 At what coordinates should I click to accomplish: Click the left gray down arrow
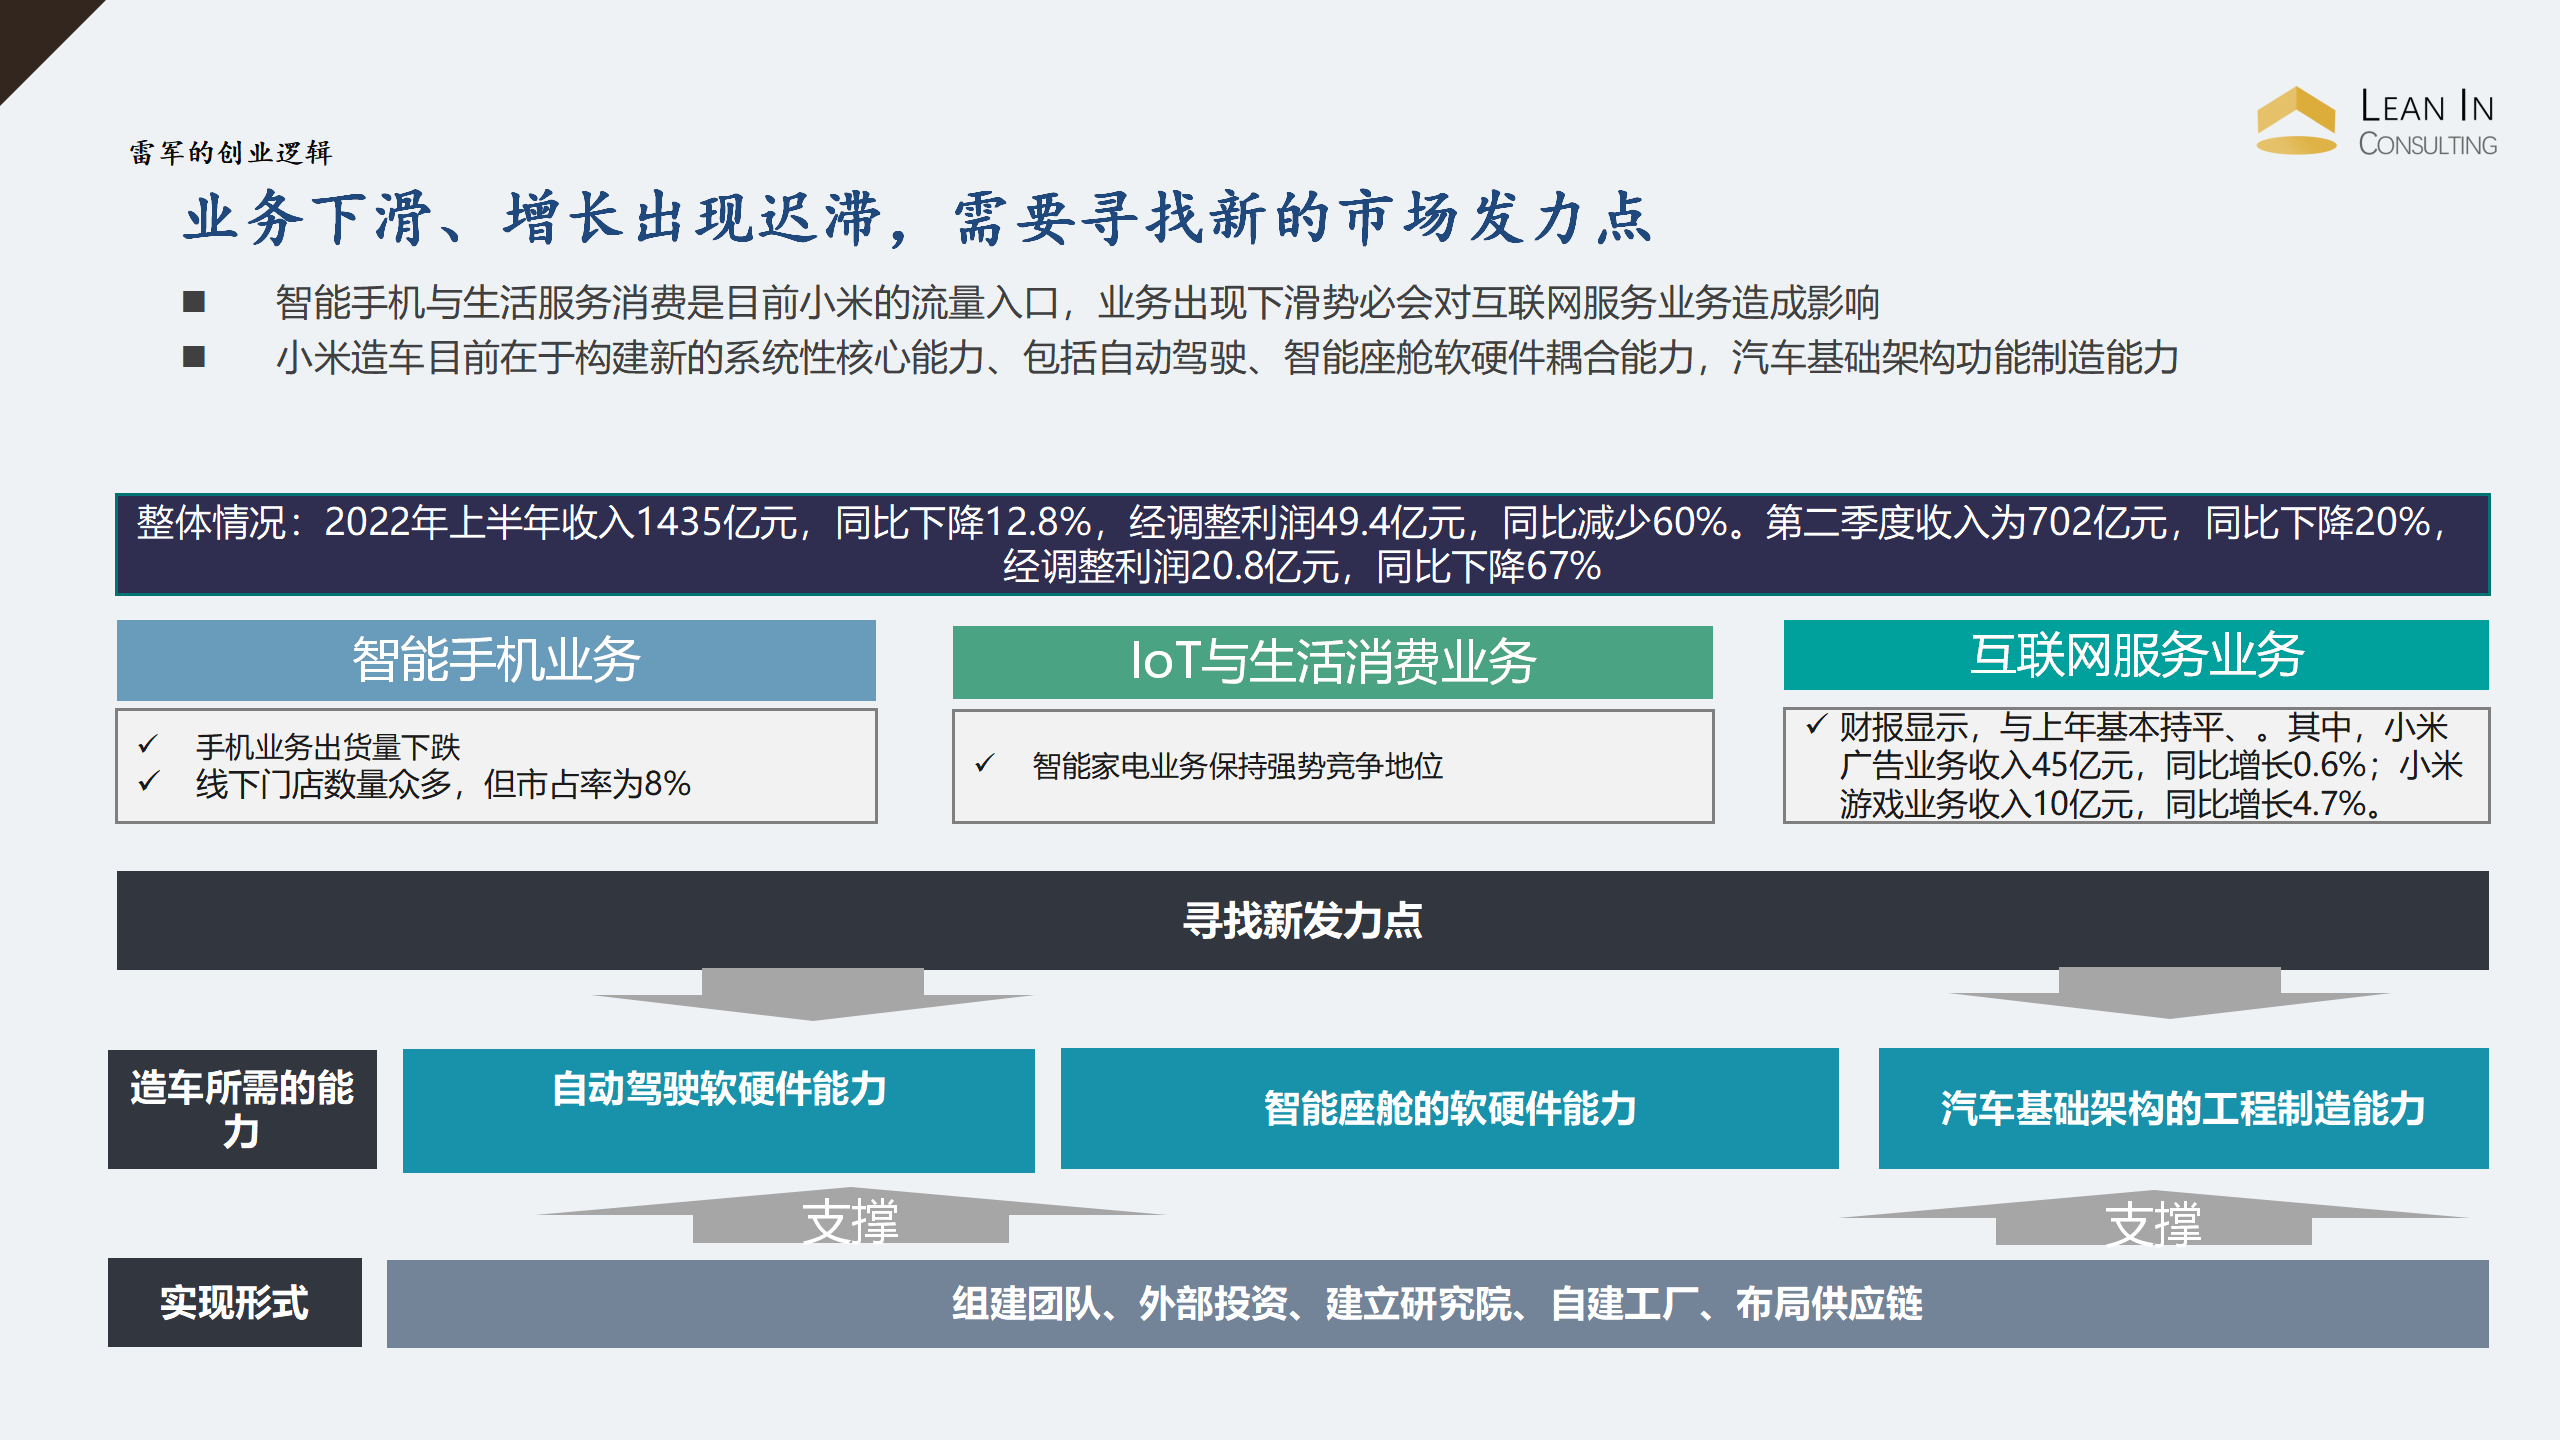pos(813,994)
